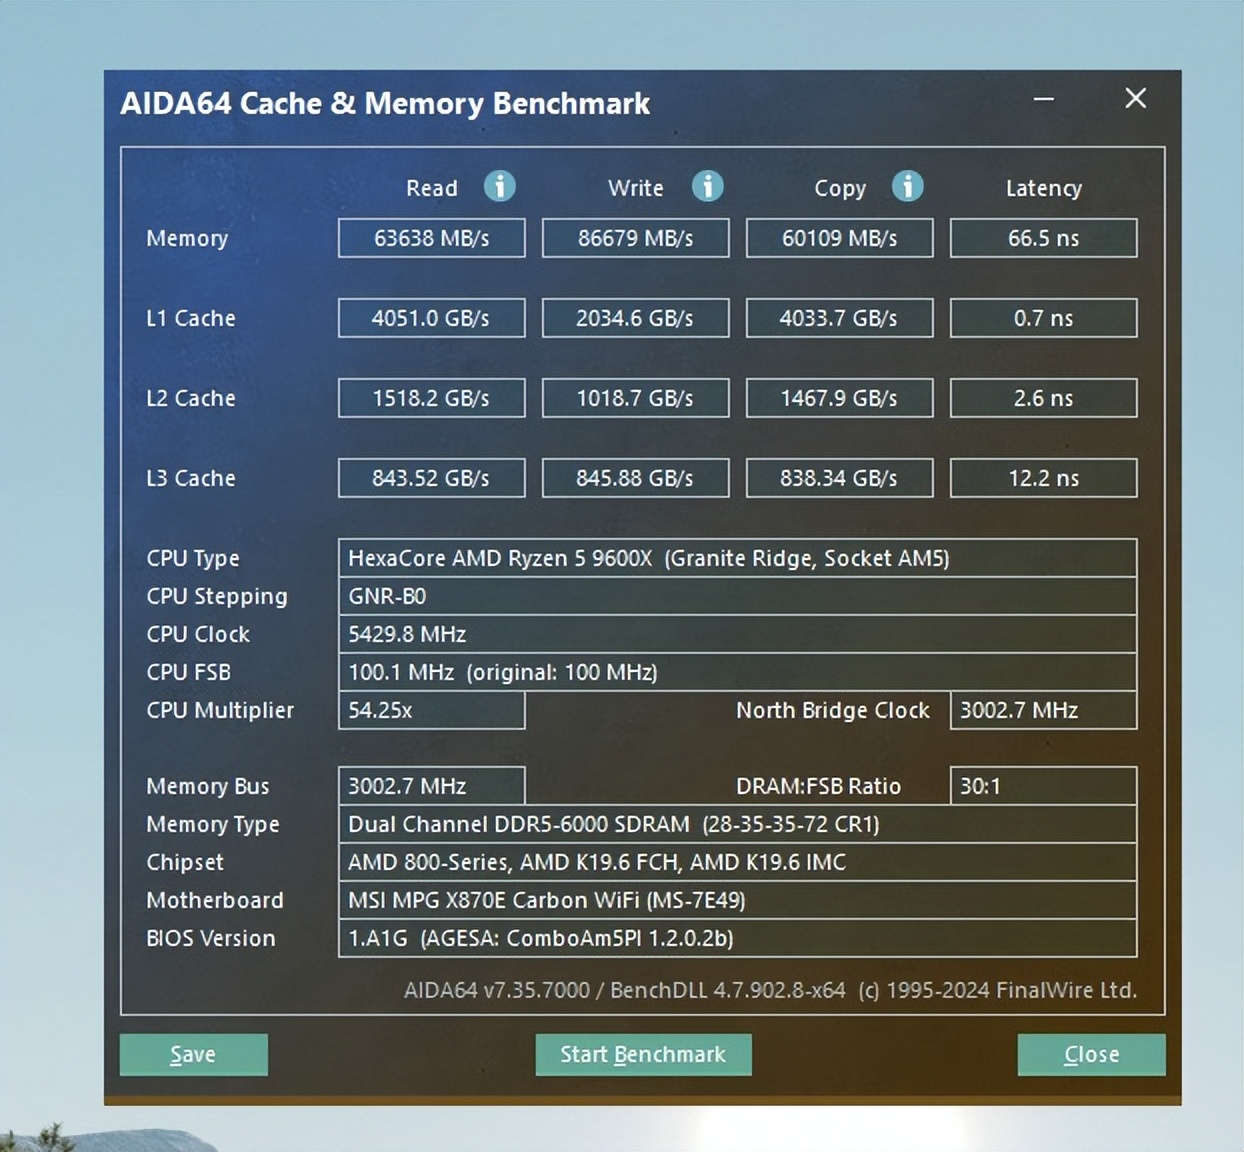
Task: Click the L2 Cache write value 1018.7 GB/s
Action: tap(635, 398)
